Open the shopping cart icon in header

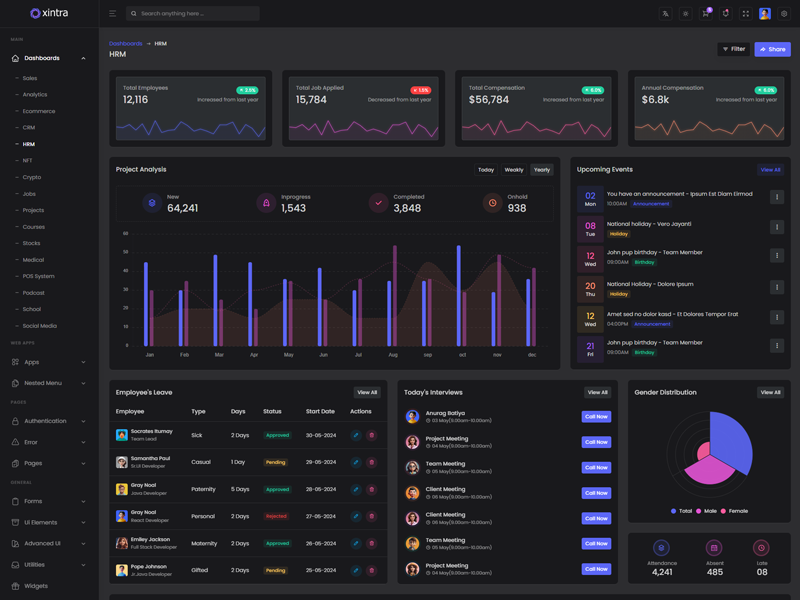[705, 14]
